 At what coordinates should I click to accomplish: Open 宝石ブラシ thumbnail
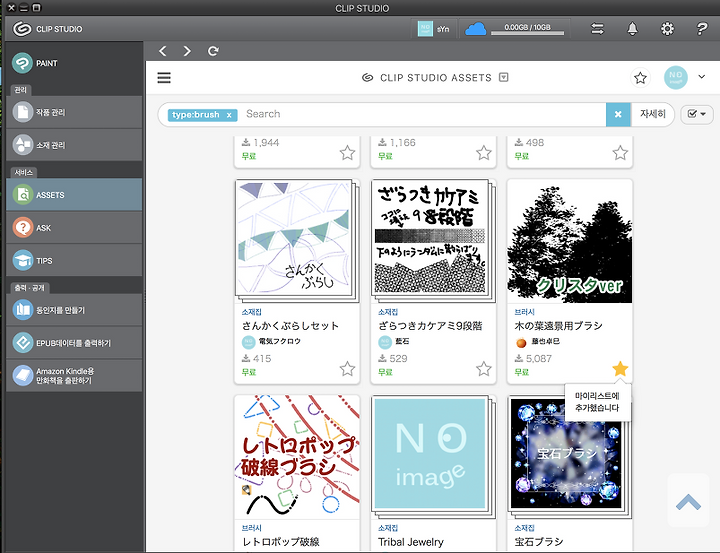coord(569,457)
